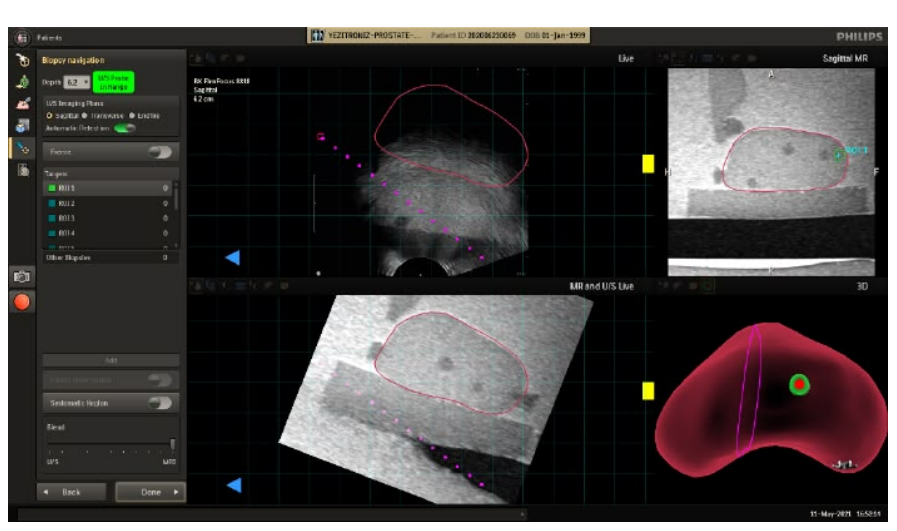The height and width of the screenshot is (531, 897).
Task: Click the 3D view title label
Action: (x=862, y=286)
